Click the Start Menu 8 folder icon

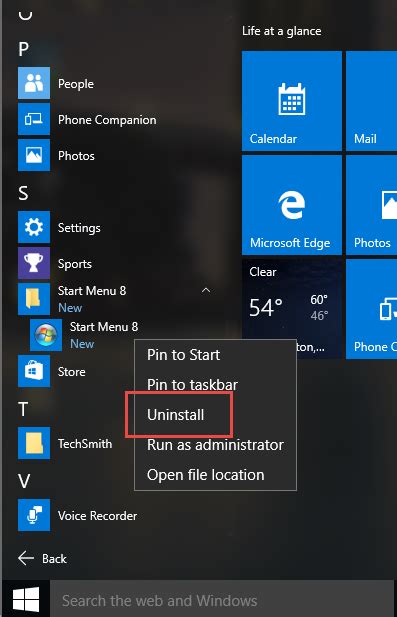[x=34, y=299]
